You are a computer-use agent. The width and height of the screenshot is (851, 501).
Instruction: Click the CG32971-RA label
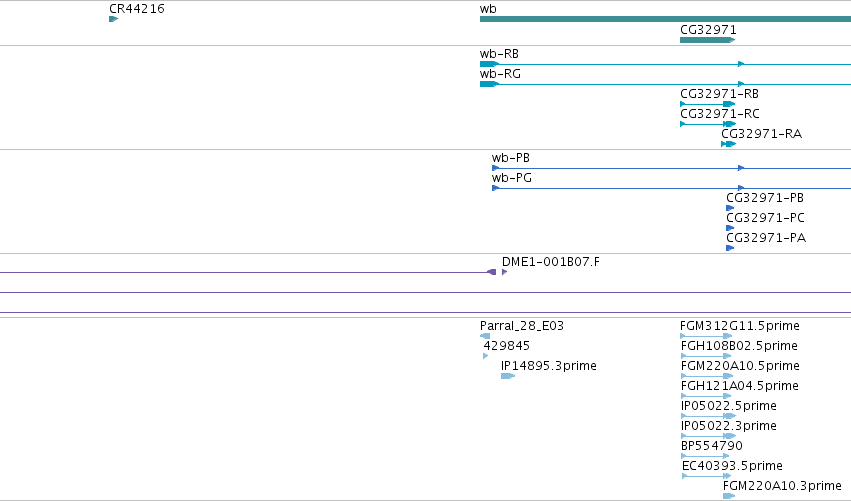pos(761,134)
